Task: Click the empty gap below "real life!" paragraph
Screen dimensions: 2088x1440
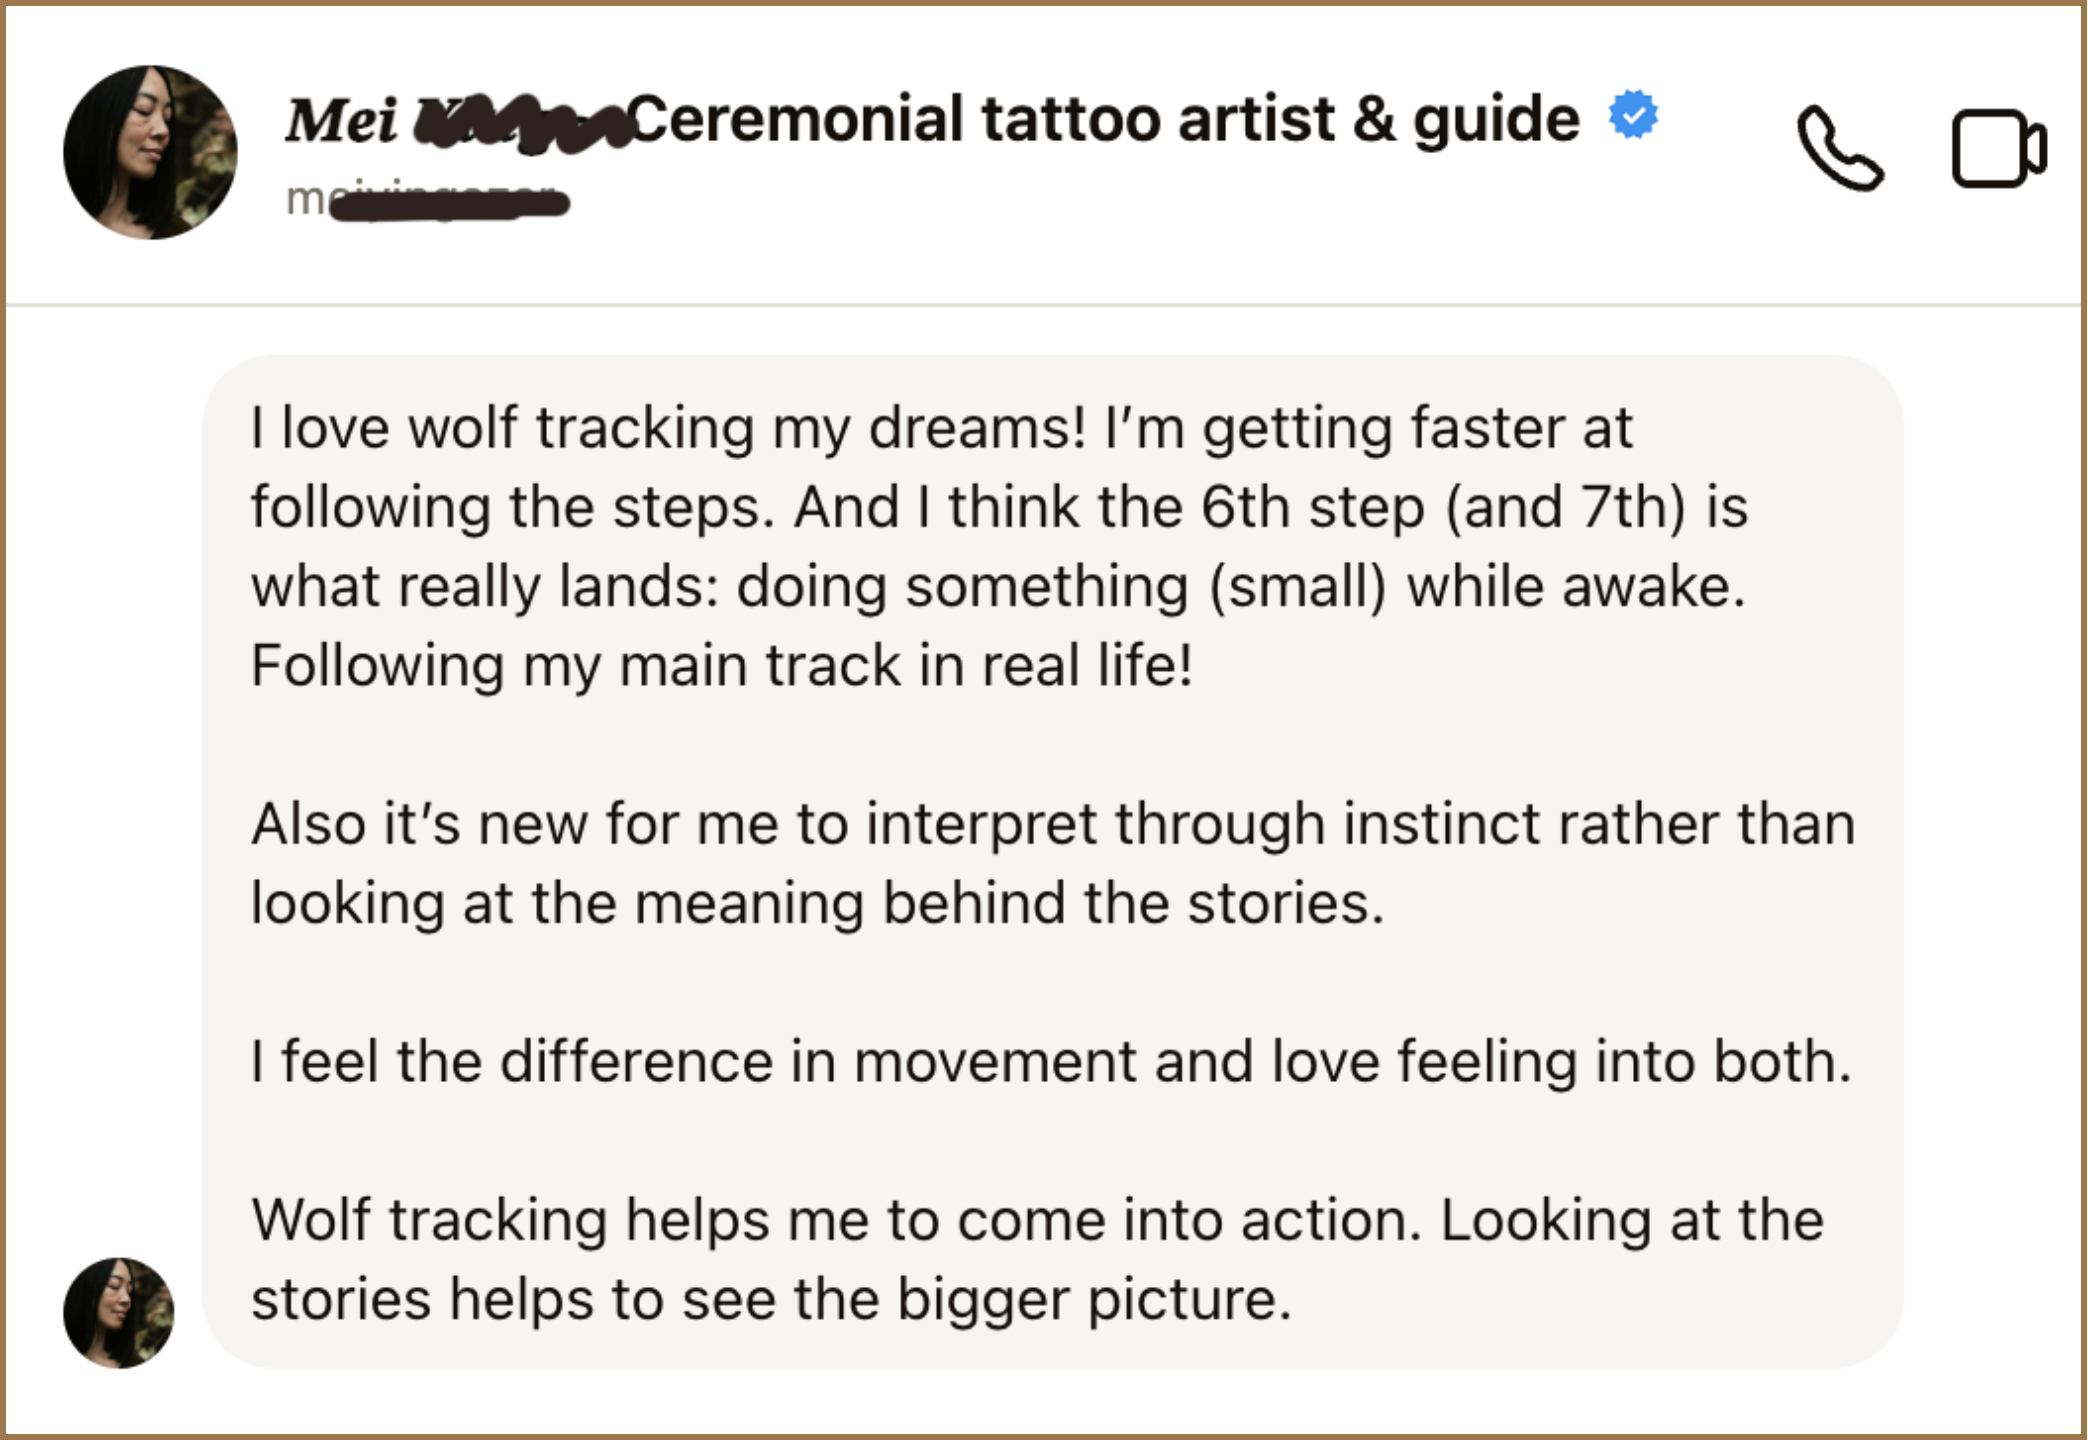Action: pos(1000,745)
